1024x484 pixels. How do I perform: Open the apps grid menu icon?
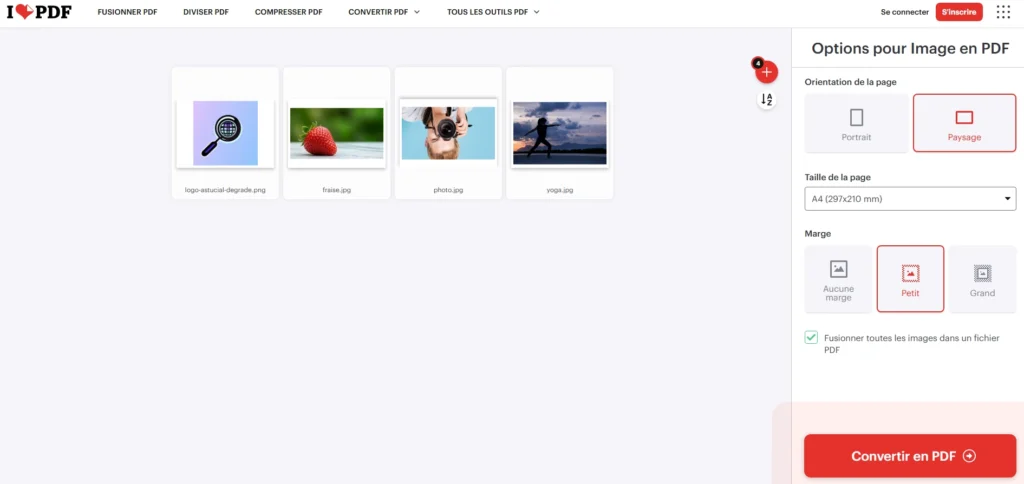pos(1003,12)
